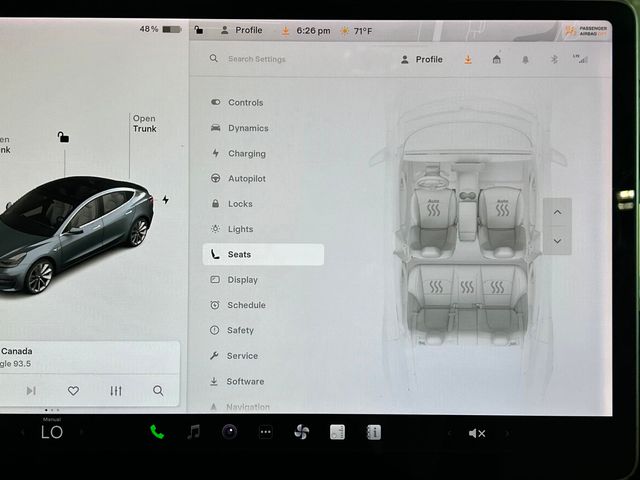Toggle rear left seat heater

click(x=436, y=287)
